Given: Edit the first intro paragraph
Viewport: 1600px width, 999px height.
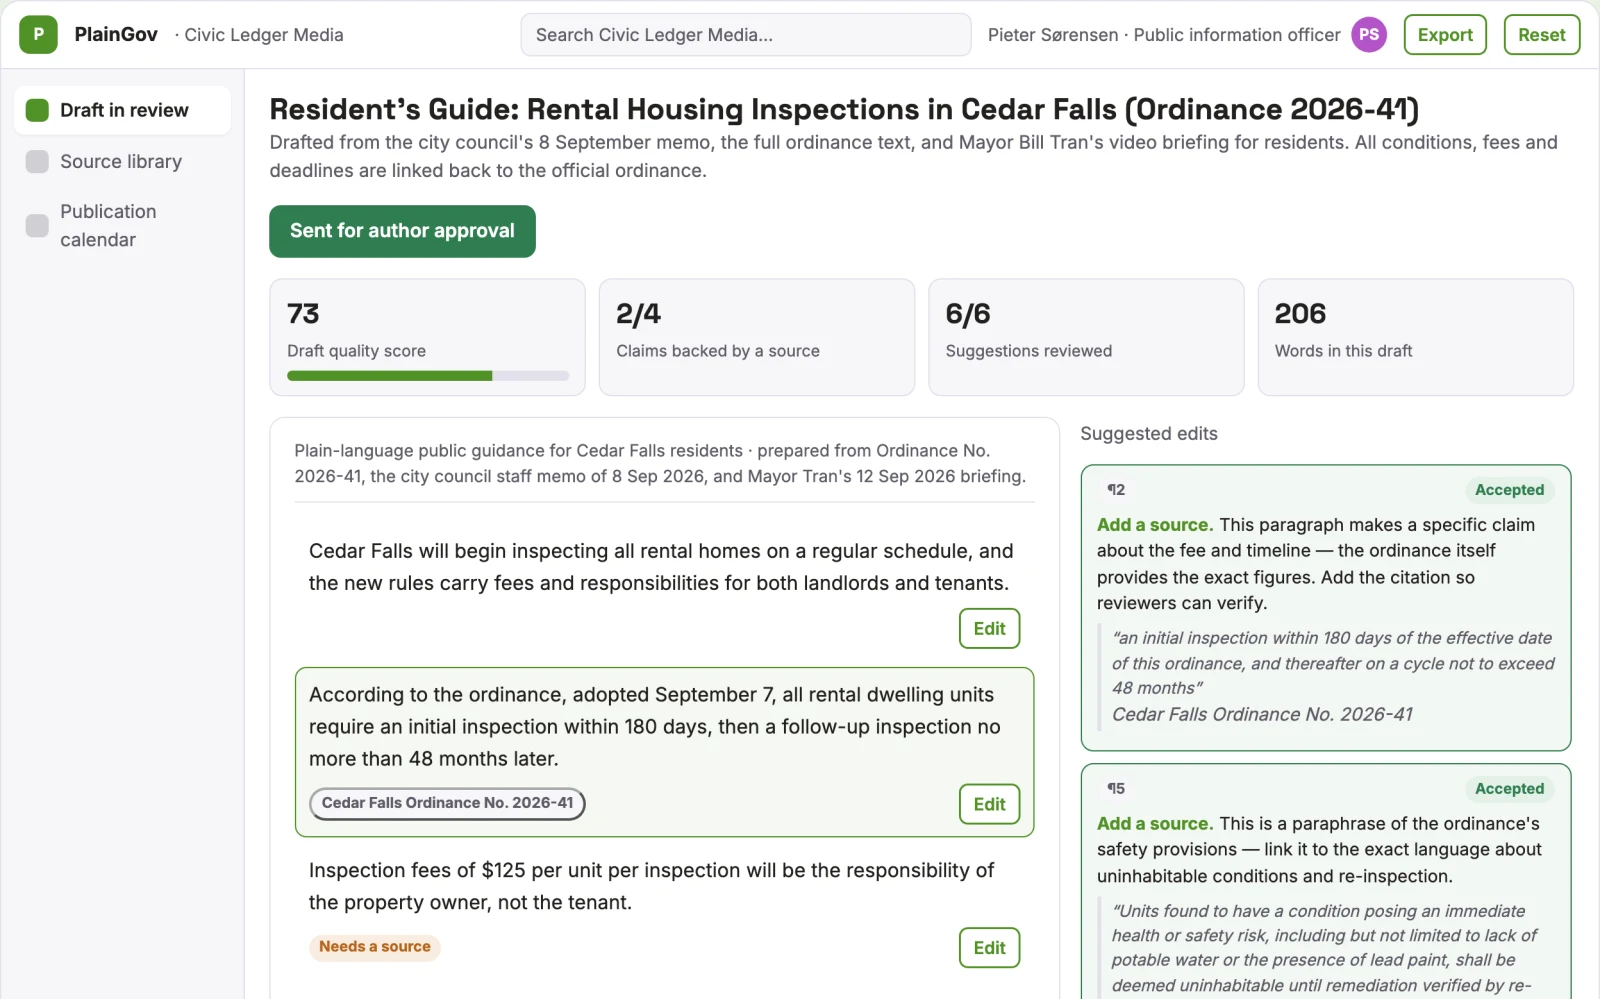Looking at the screenshot, I should pos(989,629).
